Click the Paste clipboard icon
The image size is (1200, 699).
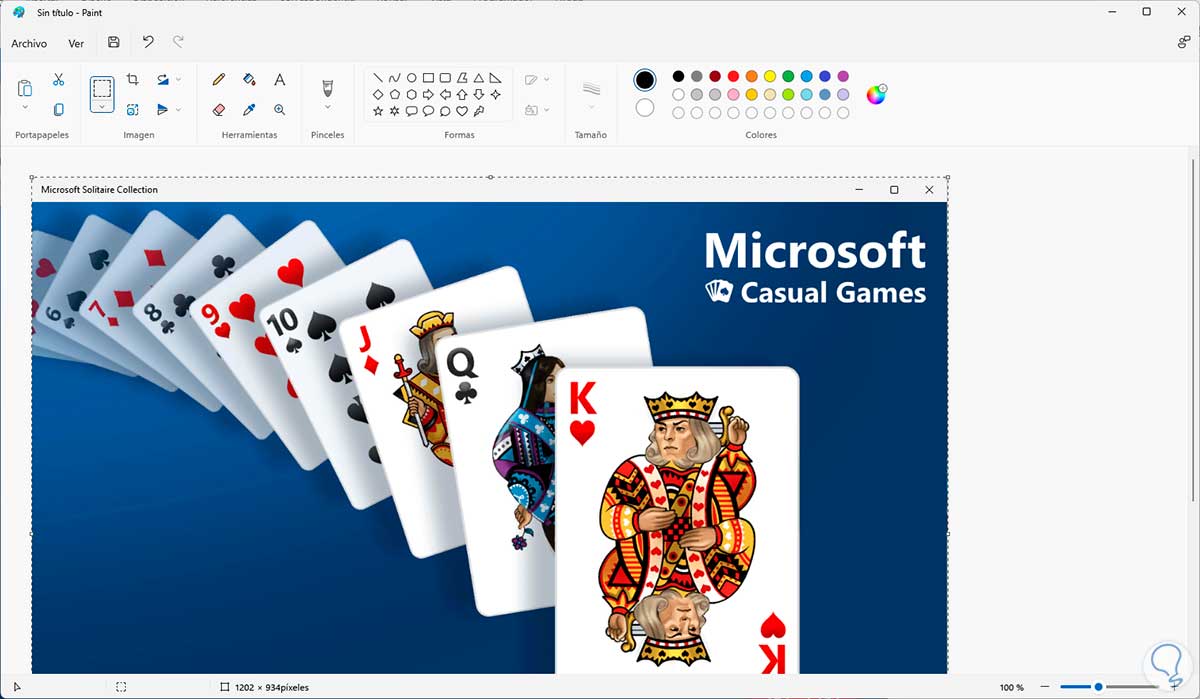coord(25,88)
